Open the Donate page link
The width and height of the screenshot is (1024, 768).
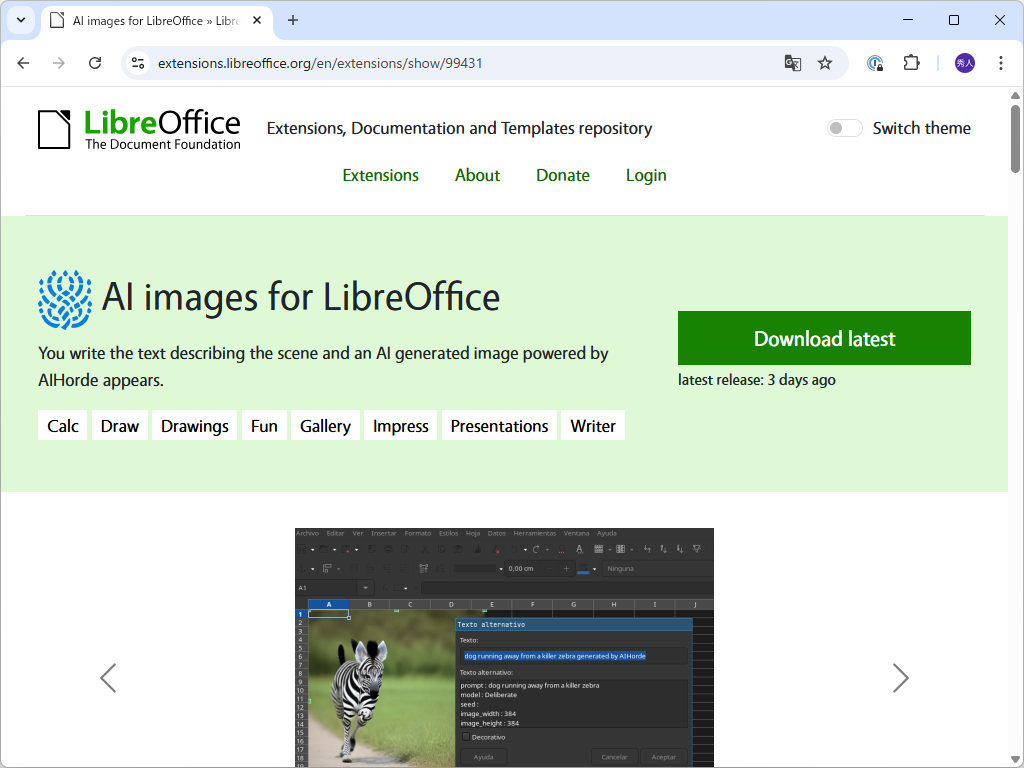(x=562, y=175)
